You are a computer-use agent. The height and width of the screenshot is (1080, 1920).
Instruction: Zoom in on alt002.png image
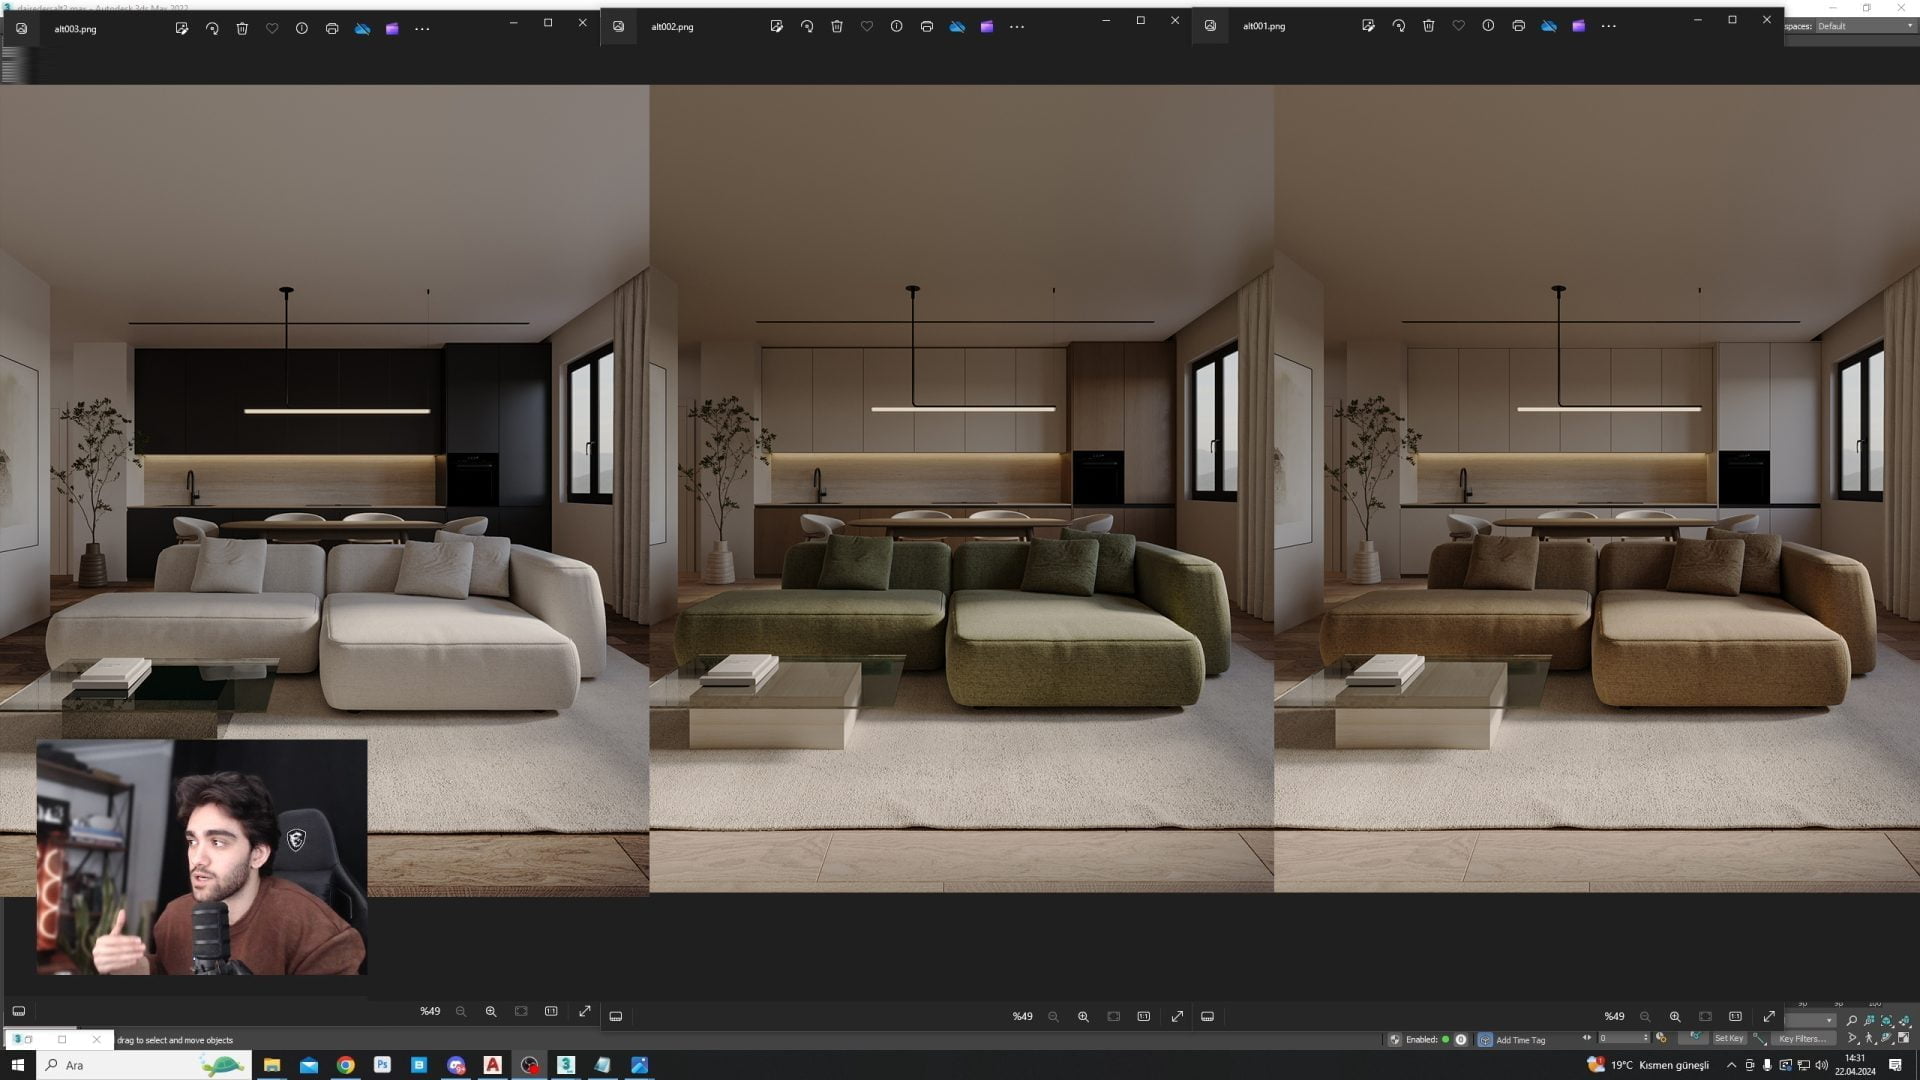(1083, 1016)
